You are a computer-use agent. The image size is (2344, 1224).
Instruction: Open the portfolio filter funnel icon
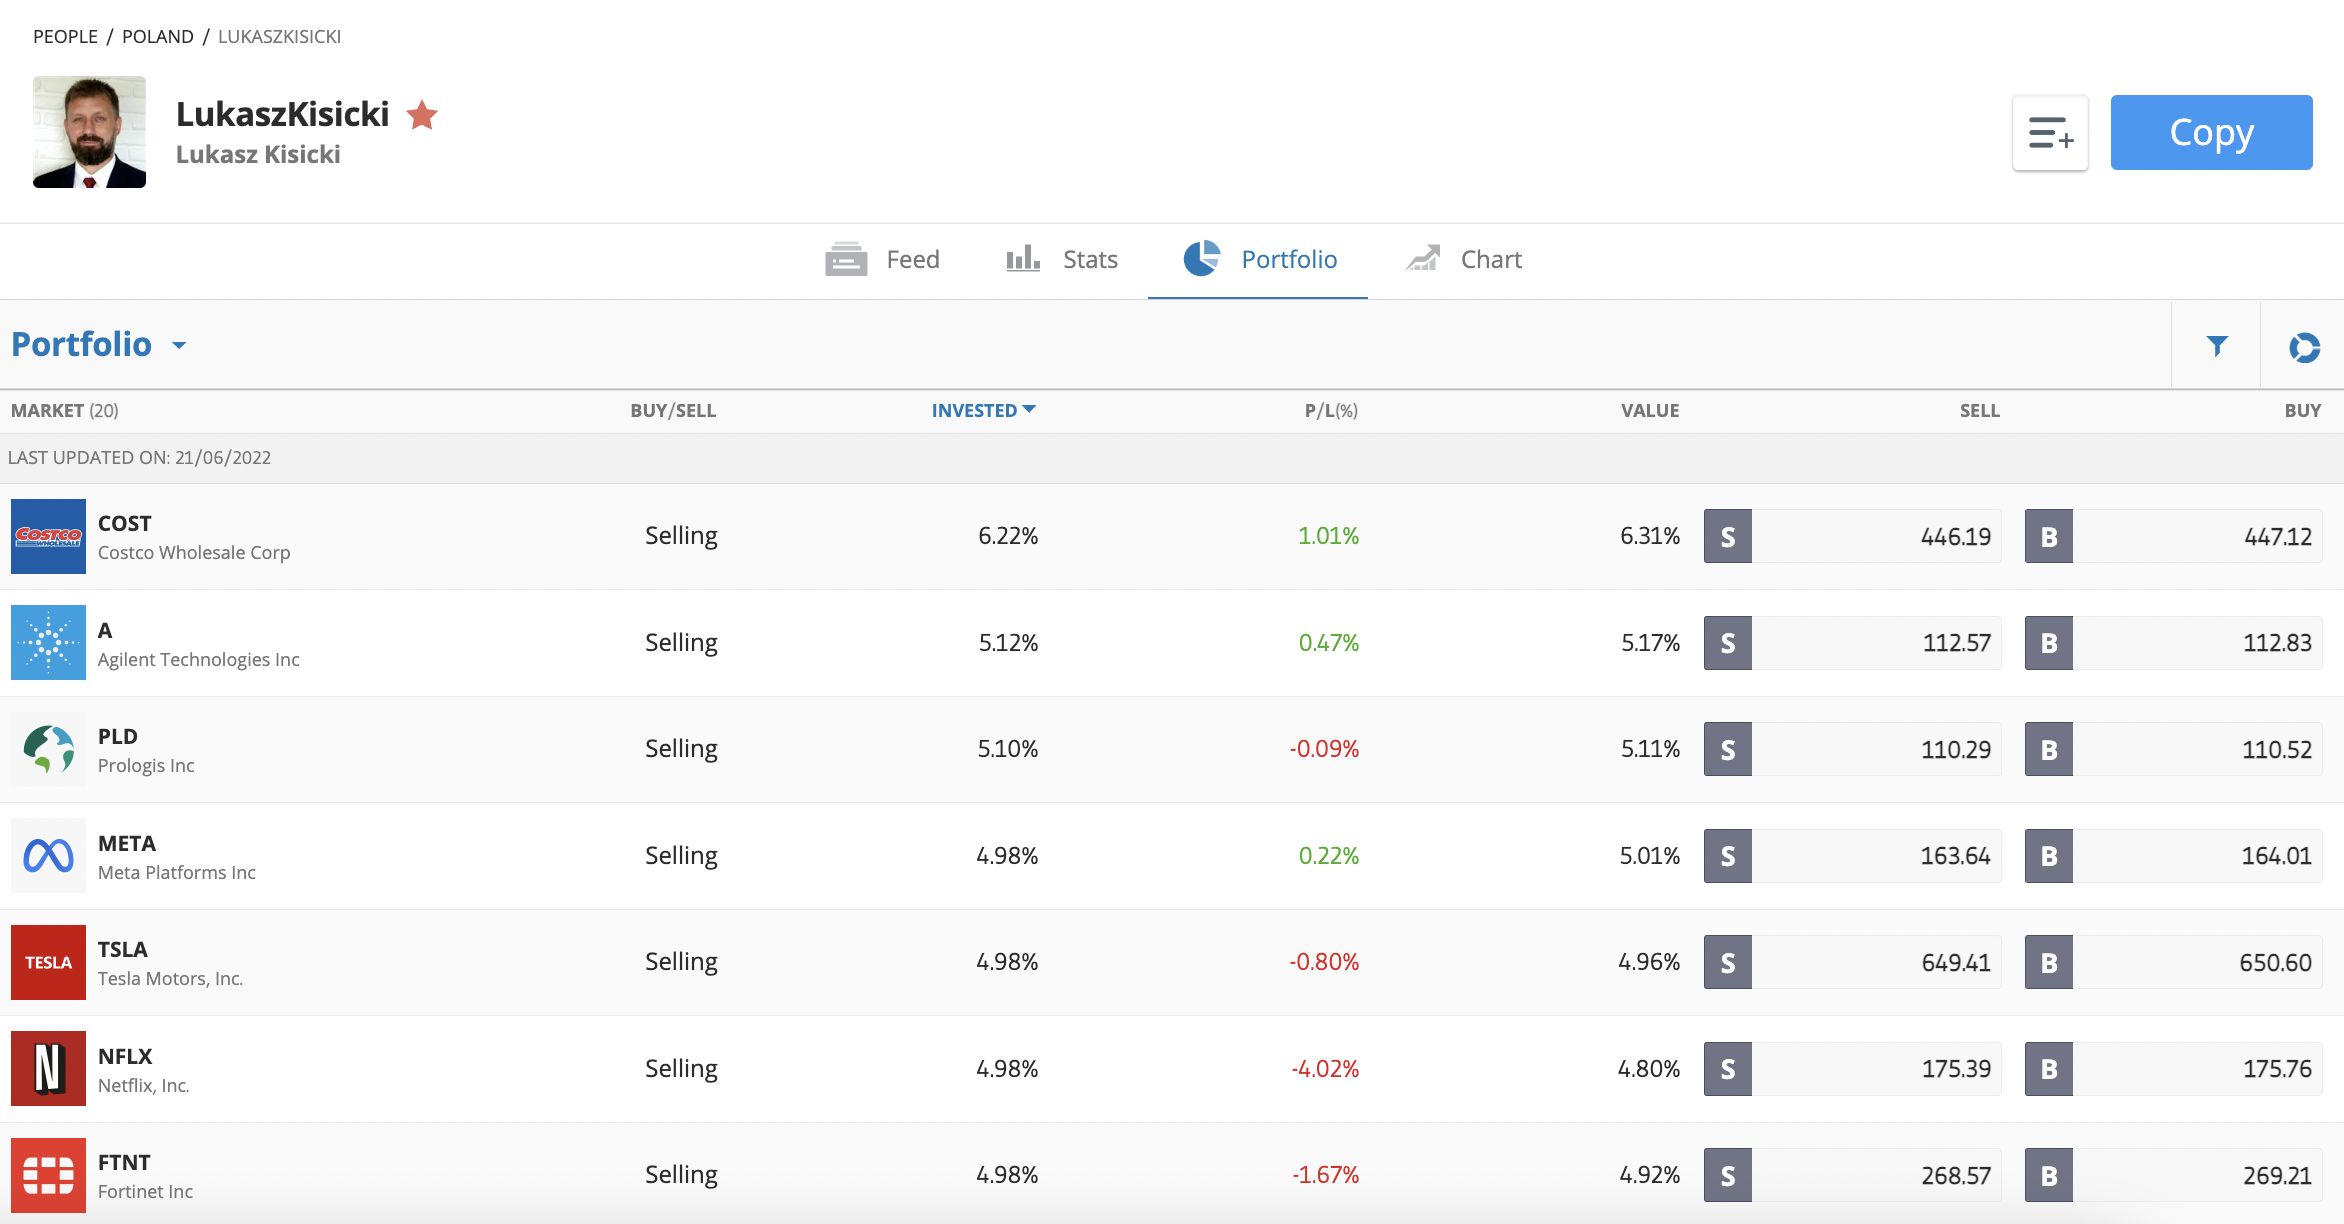point(2217,346)
